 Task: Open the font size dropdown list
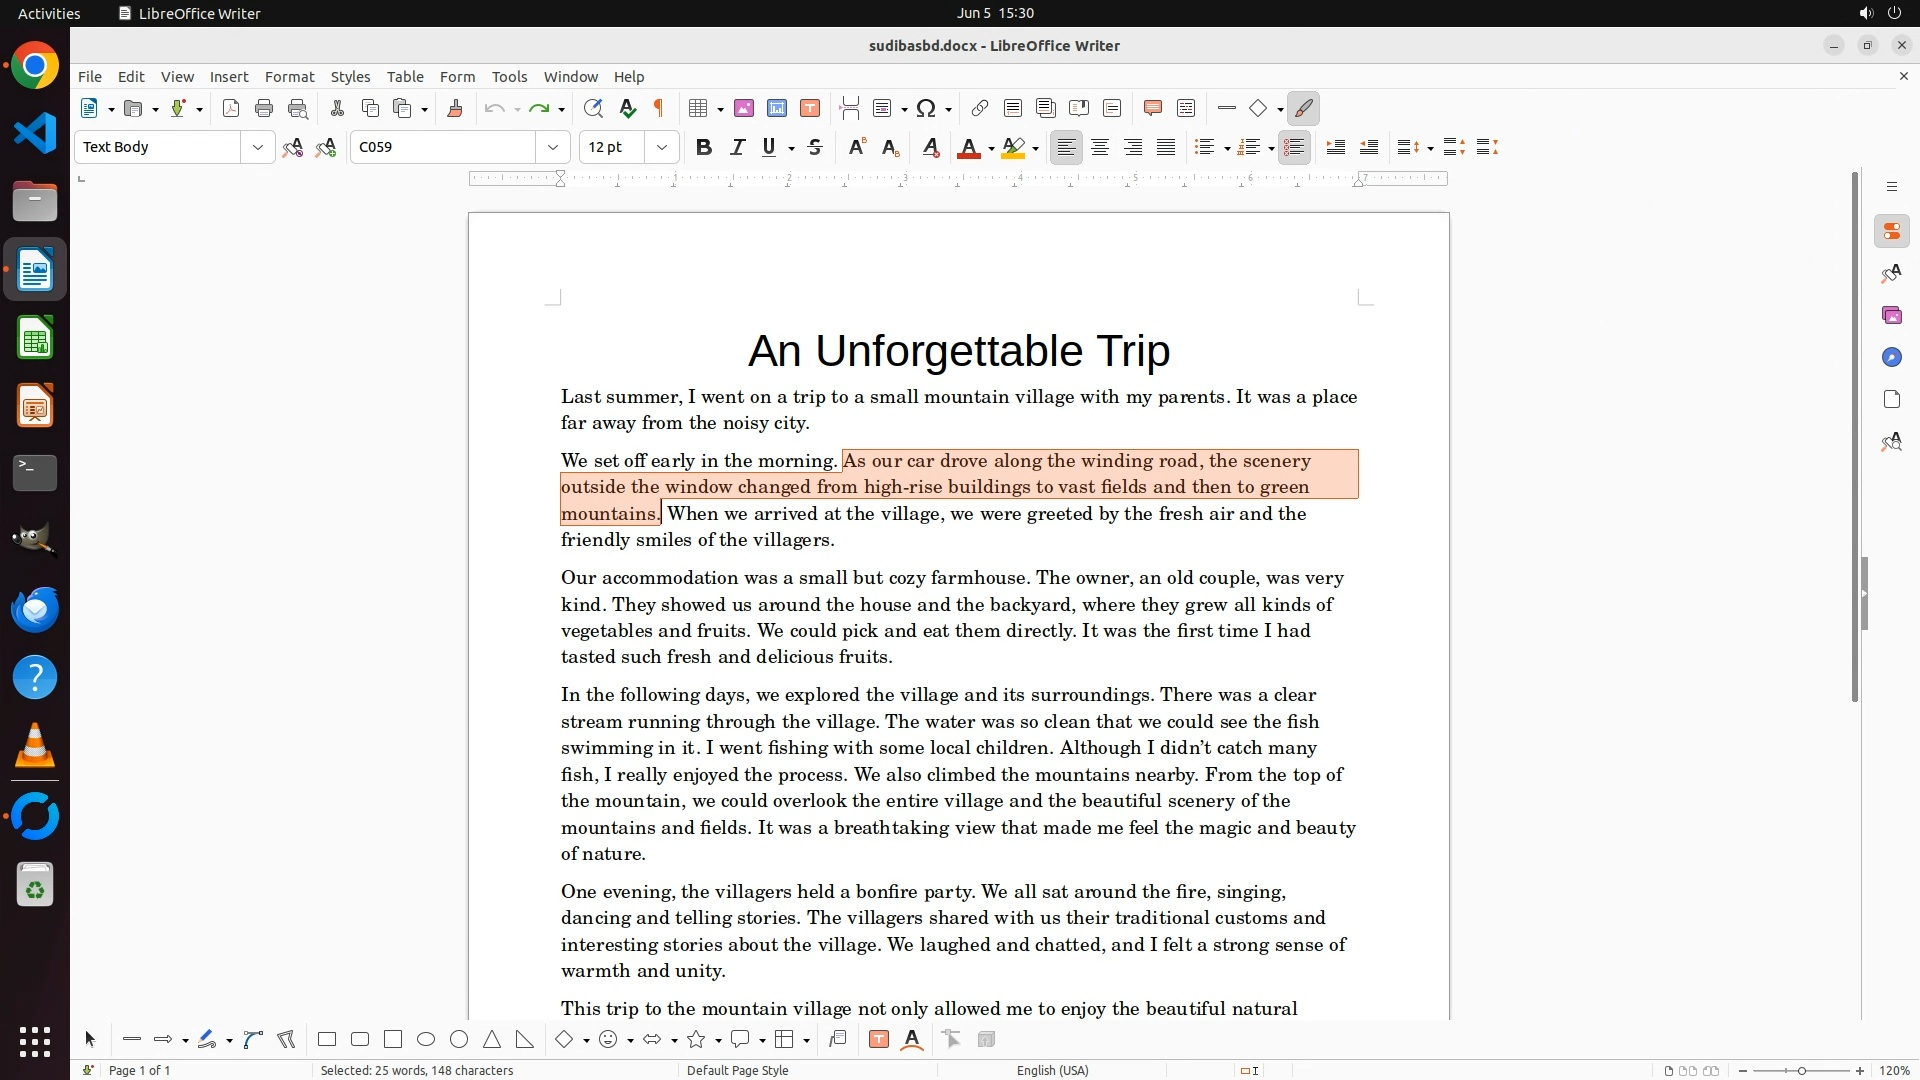point(662,148)
